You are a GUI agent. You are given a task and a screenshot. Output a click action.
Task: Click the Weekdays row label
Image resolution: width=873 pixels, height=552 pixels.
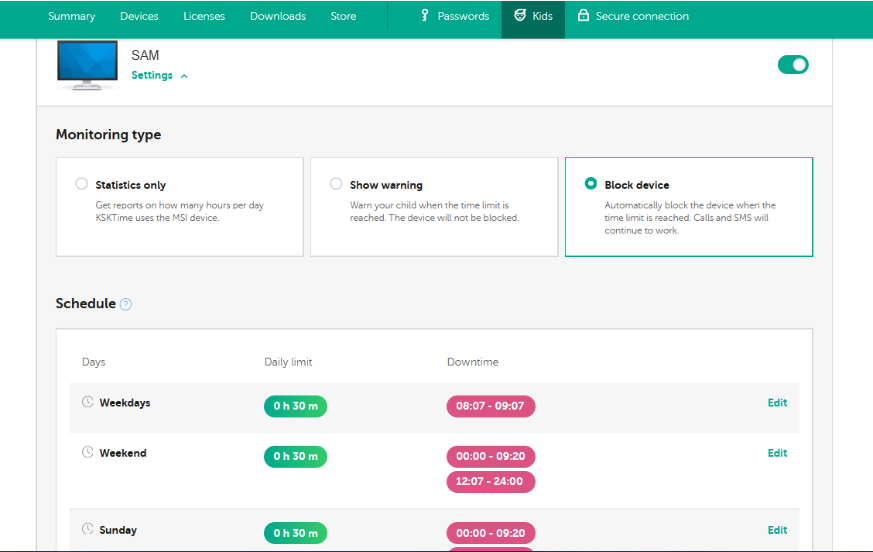tap(125, 403)
